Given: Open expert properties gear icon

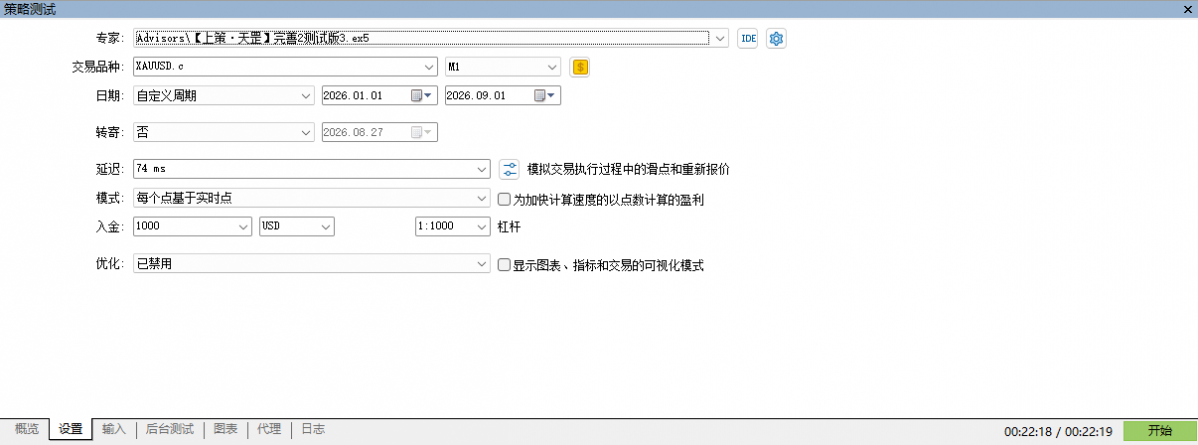Looking at the screenshot, I should (x=776, y=38).
